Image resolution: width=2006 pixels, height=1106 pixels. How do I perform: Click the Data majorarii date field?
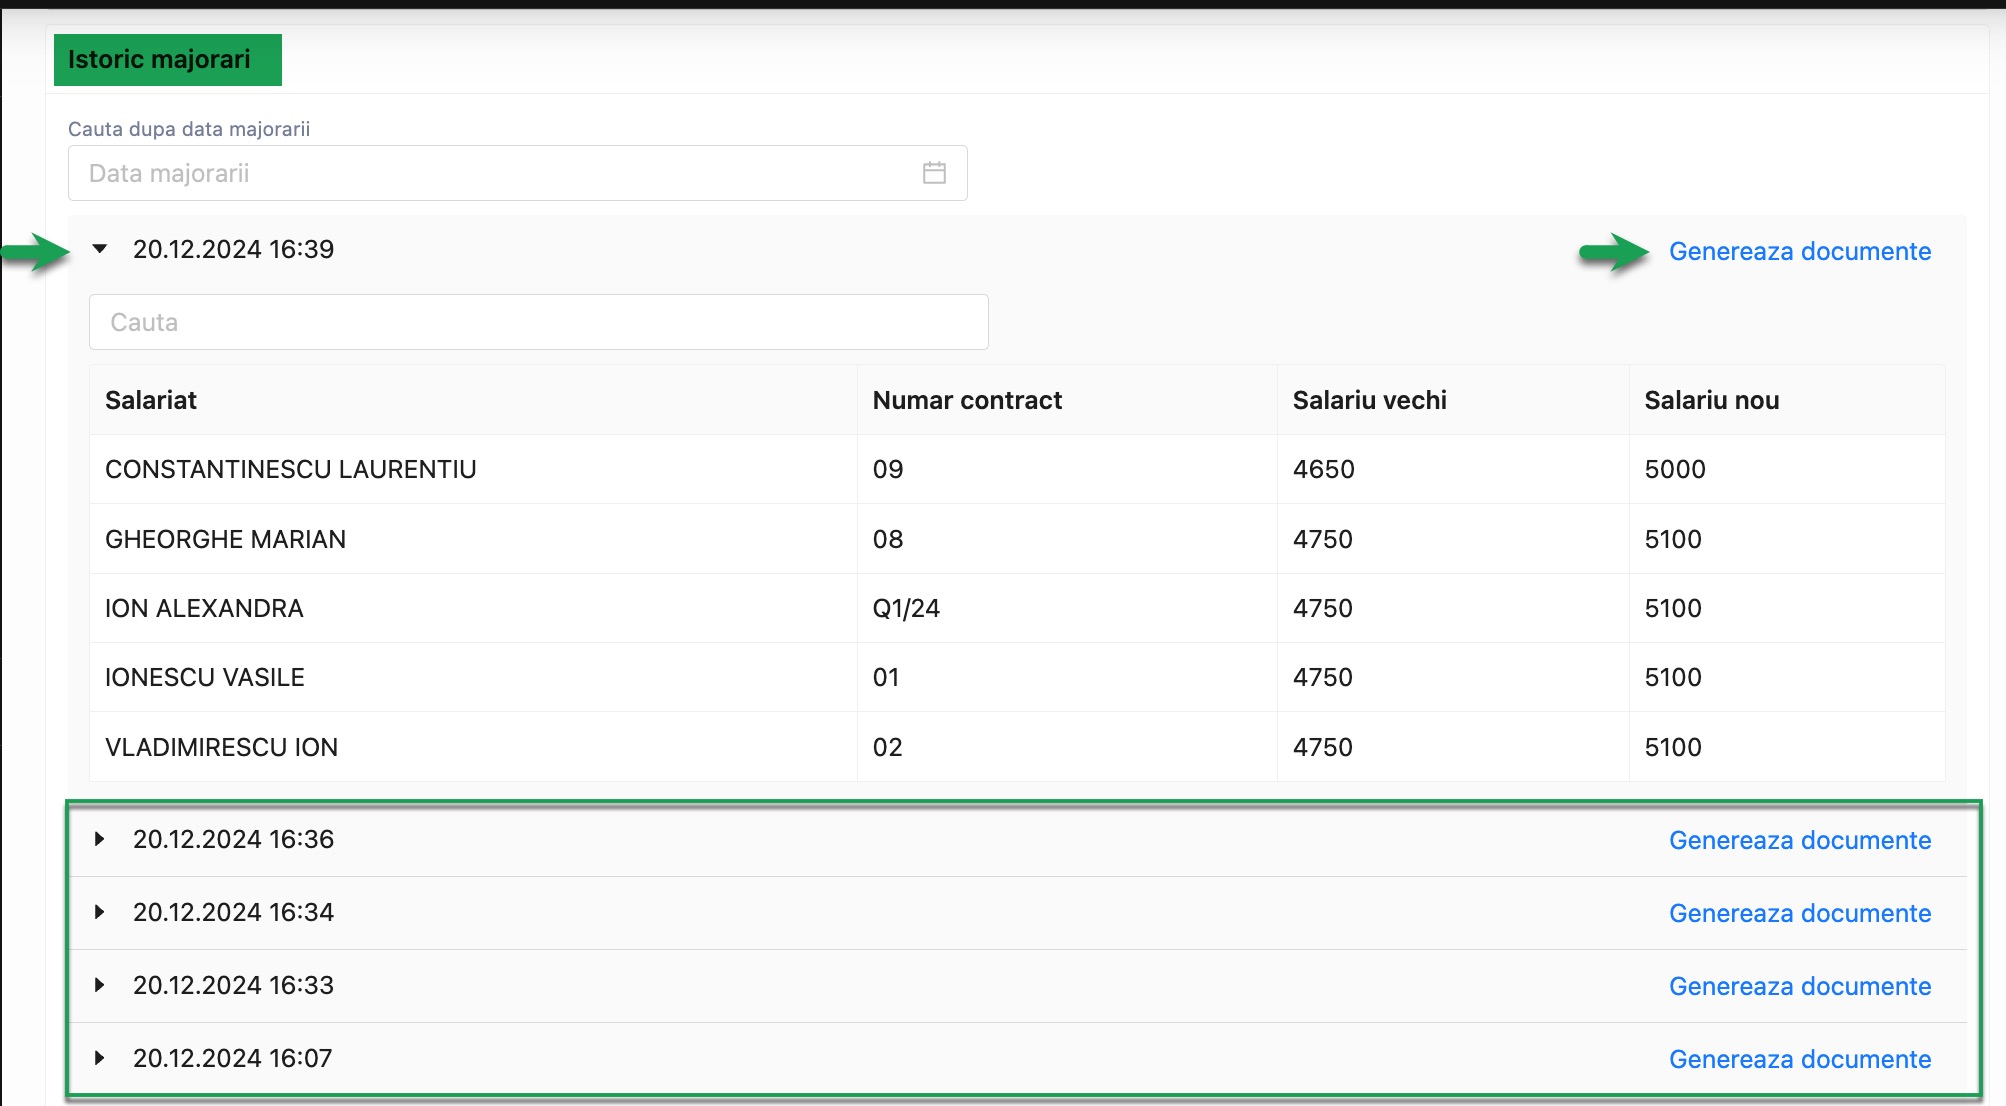tap(517, 173)
